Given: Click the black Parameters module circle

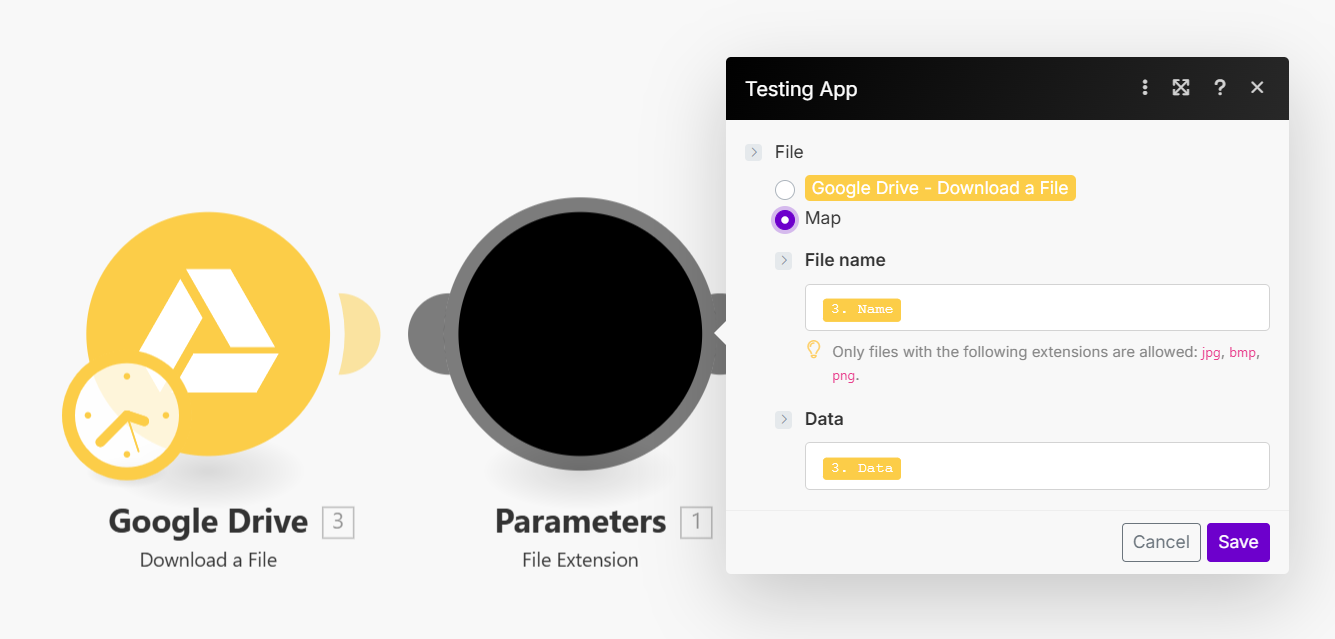Looking at the screenshot, I should pyautogui.click(x=580, y=334).
